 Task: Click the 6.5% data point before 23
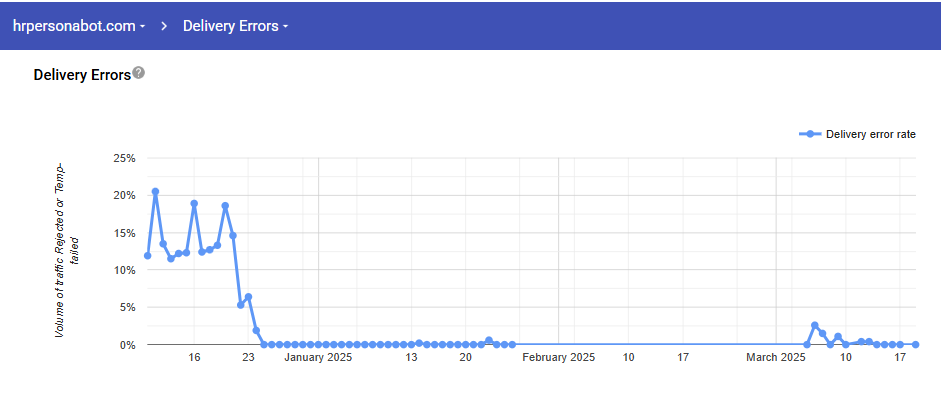[x=248, y=297]
